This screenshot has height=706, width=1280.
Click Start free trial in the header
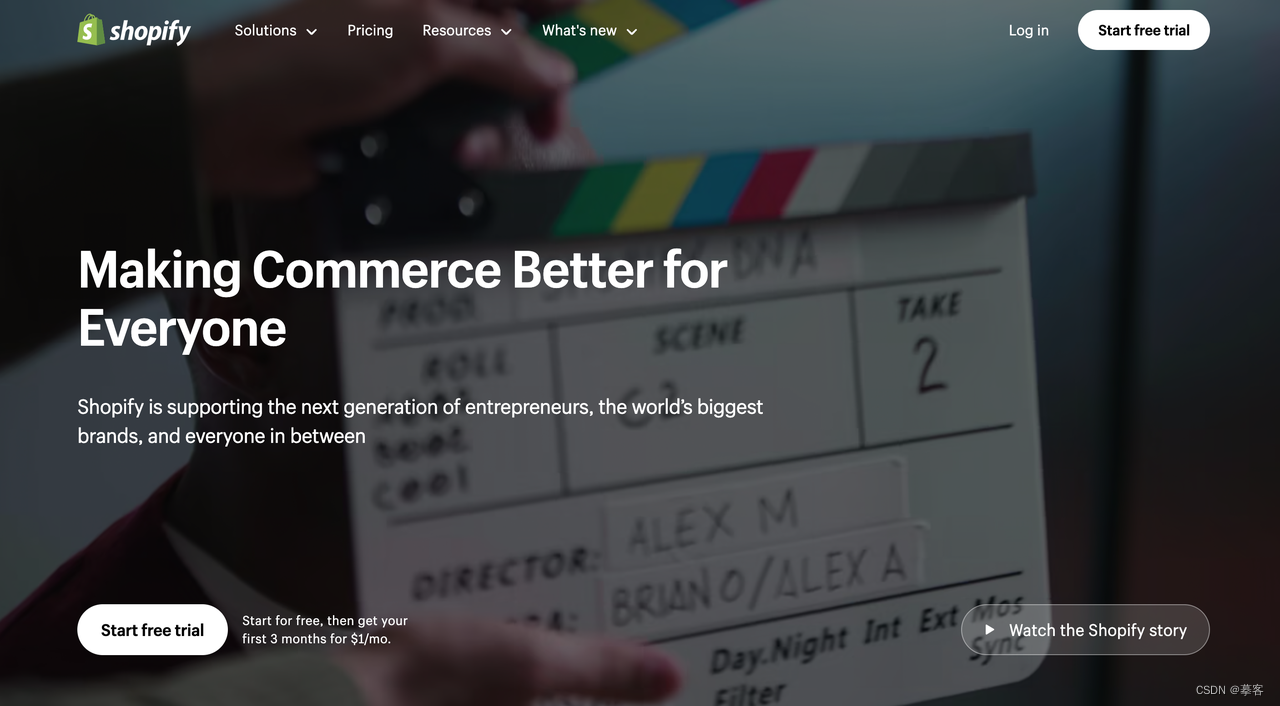tap(1144, 30)
